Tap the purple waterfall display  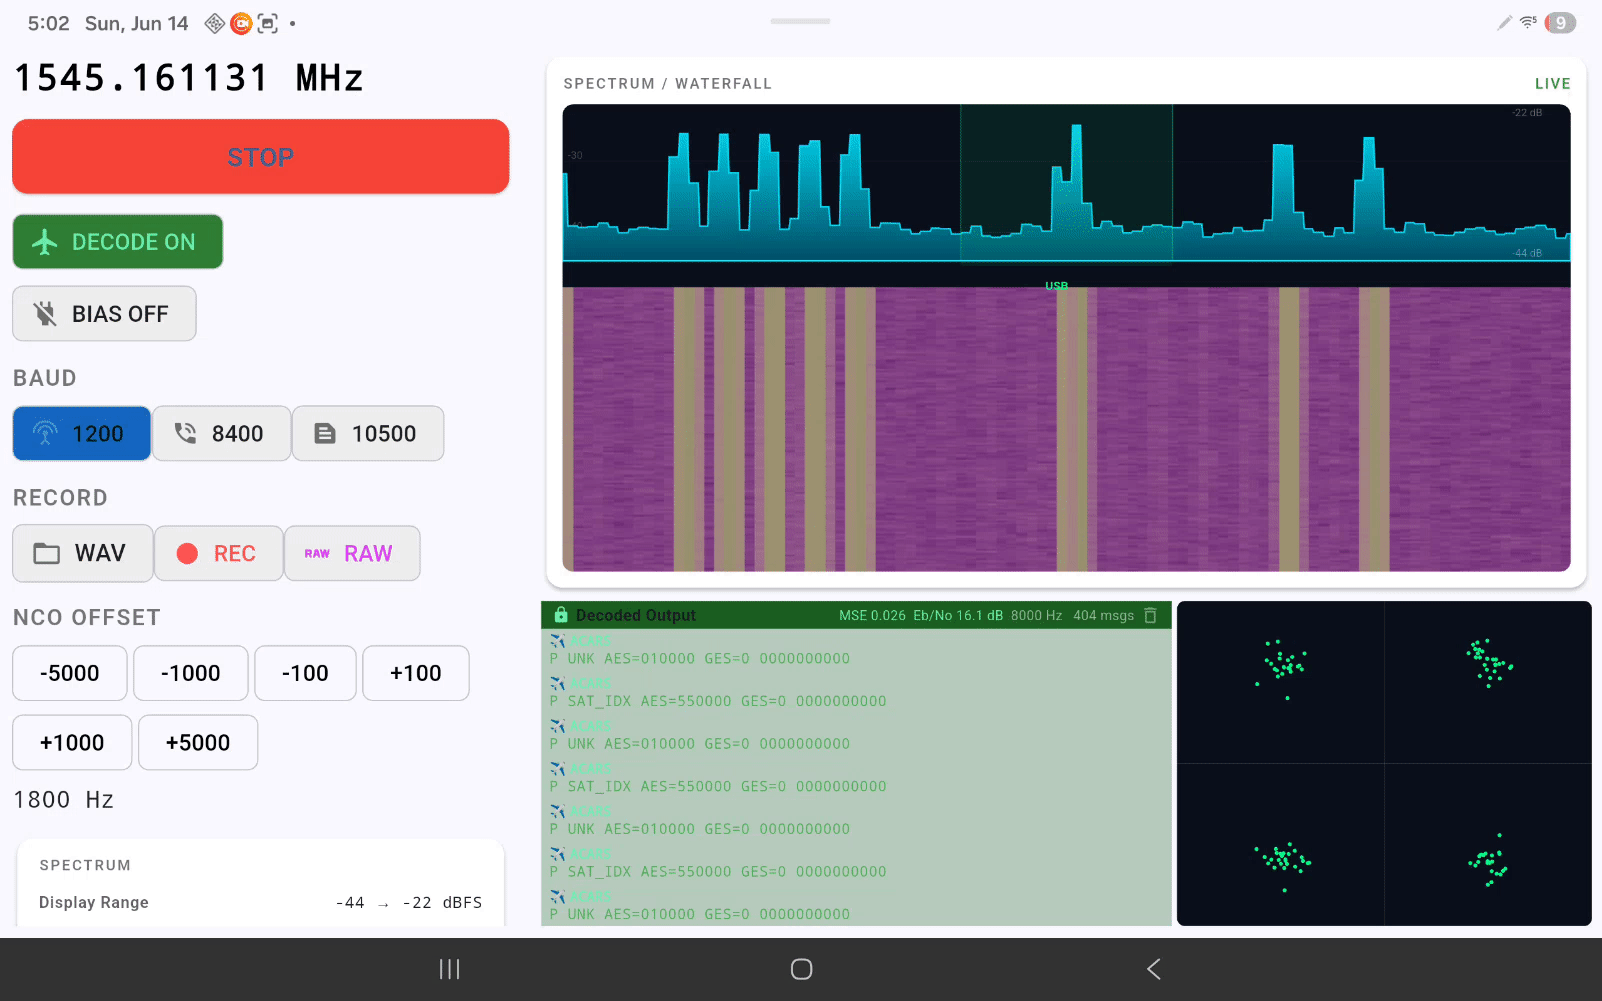[1066, 429]
